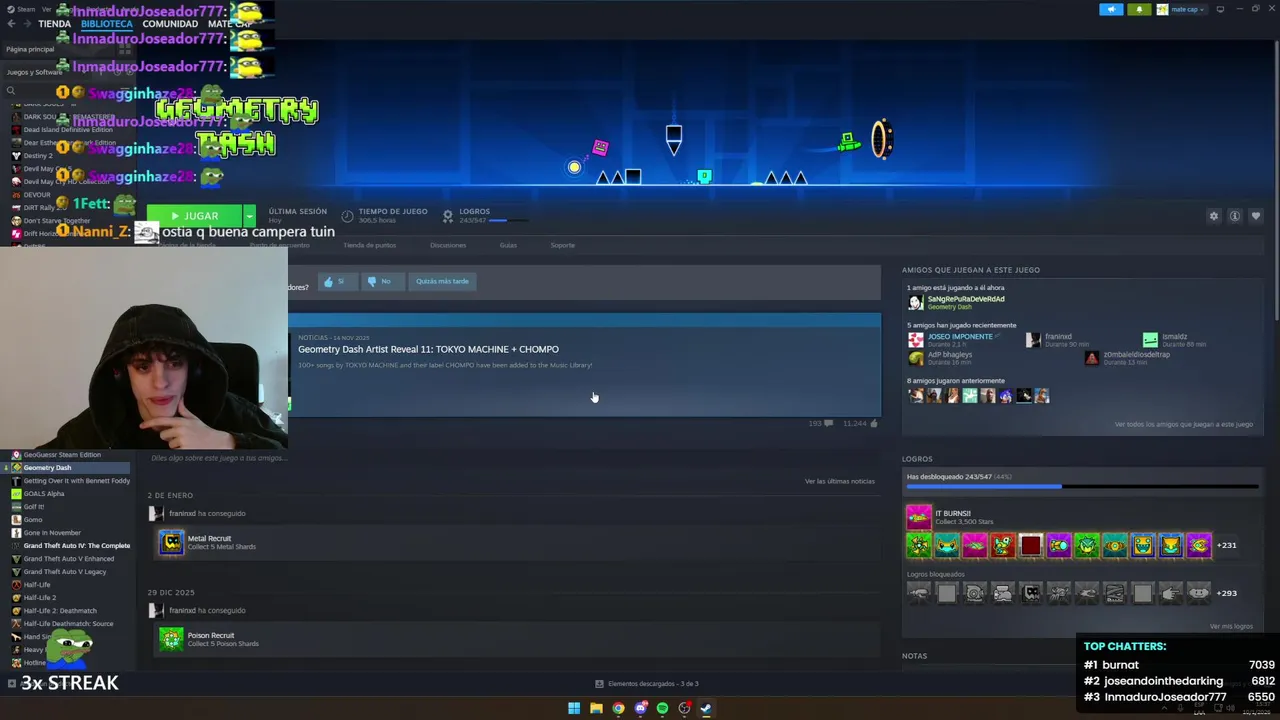The width and height of the screenshot is (1280, 720).
Task: Open the Poison Recruit achievement icon
Action: click(x=171, y=639)
